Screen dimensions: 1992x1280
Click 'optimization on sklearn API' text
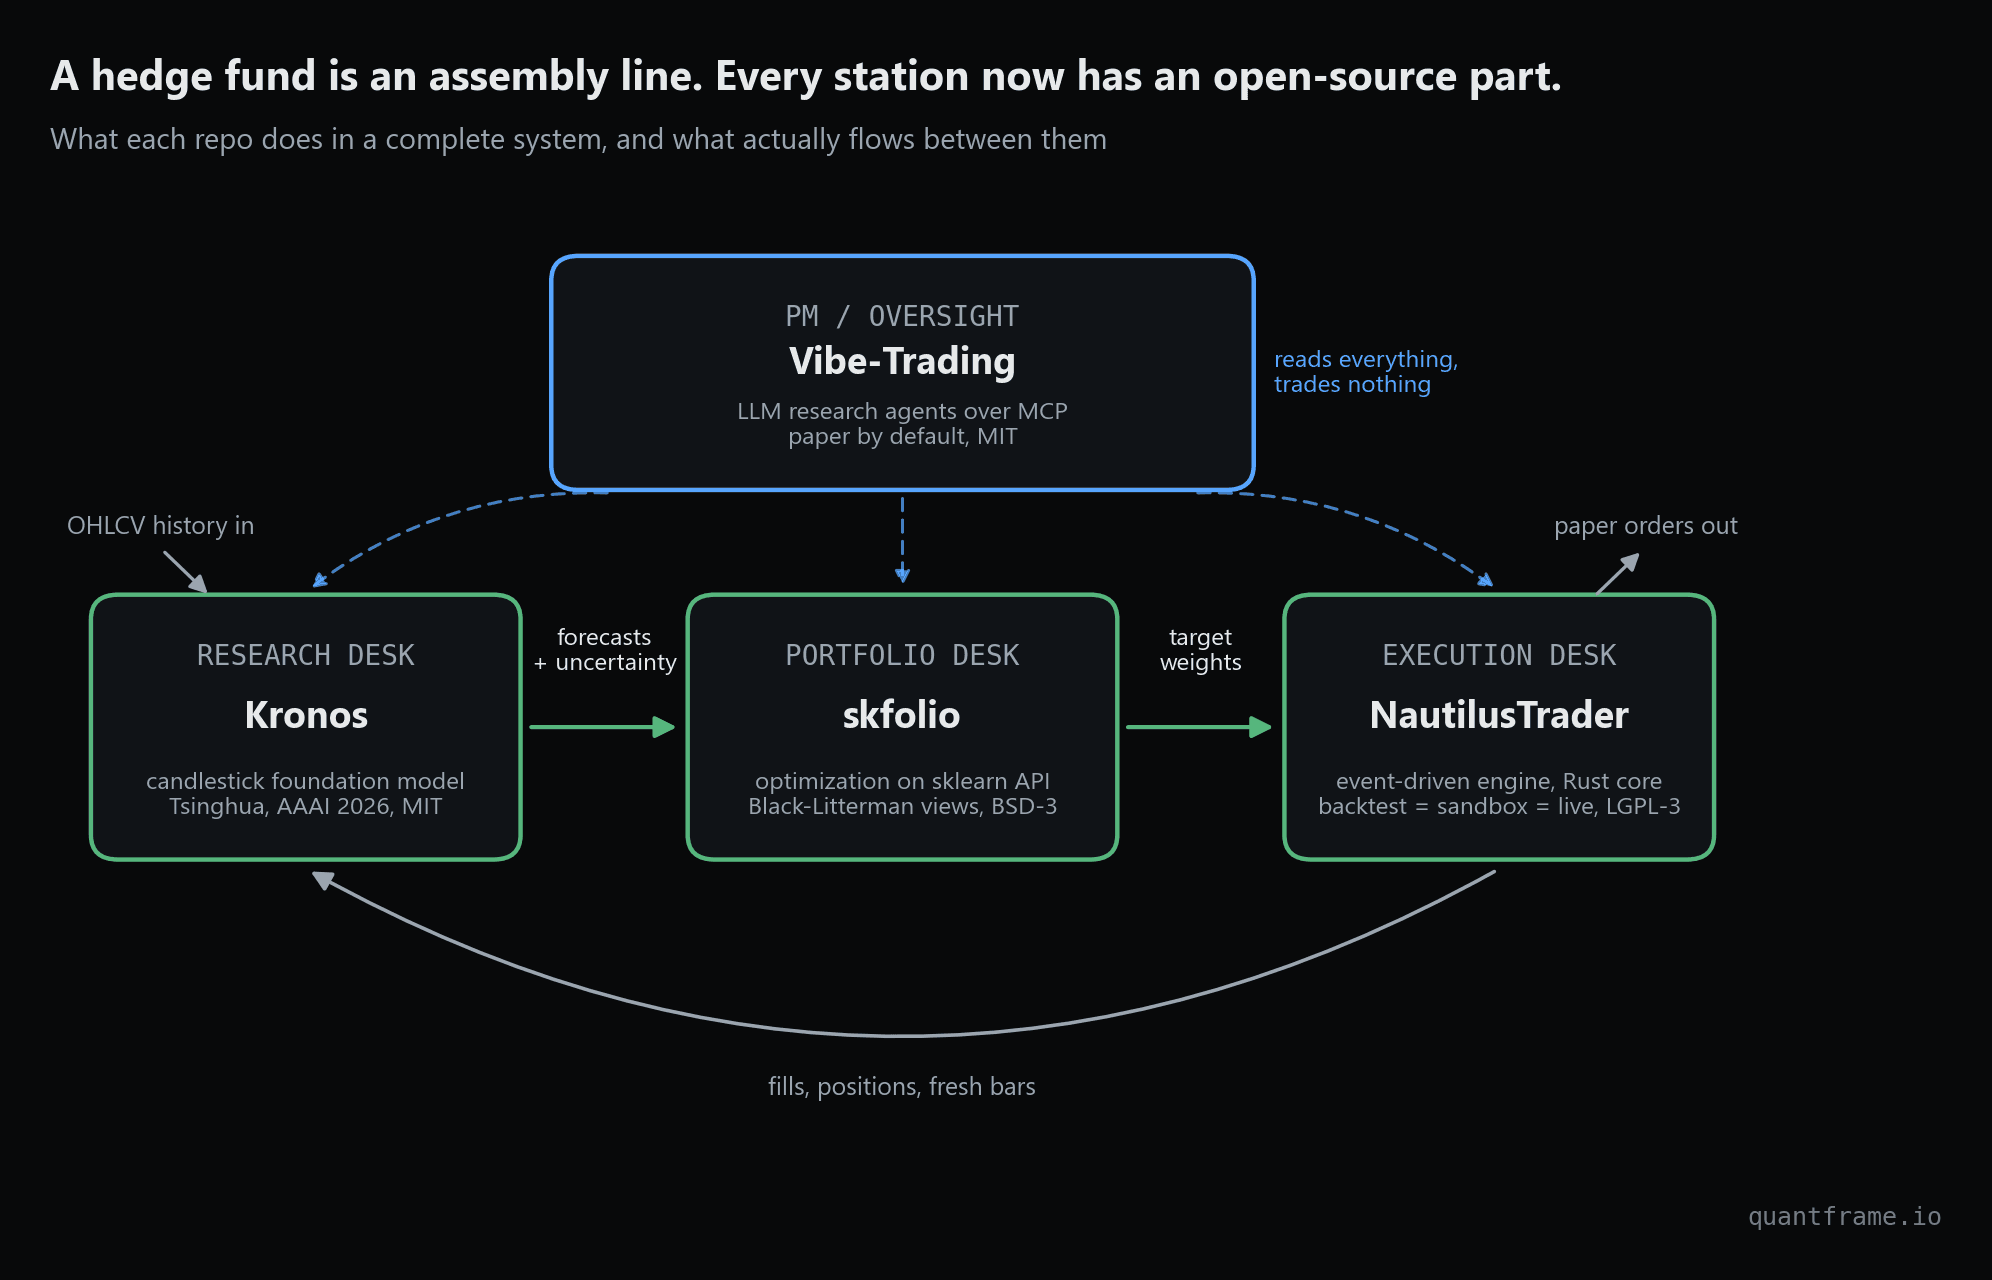[902, 781]
